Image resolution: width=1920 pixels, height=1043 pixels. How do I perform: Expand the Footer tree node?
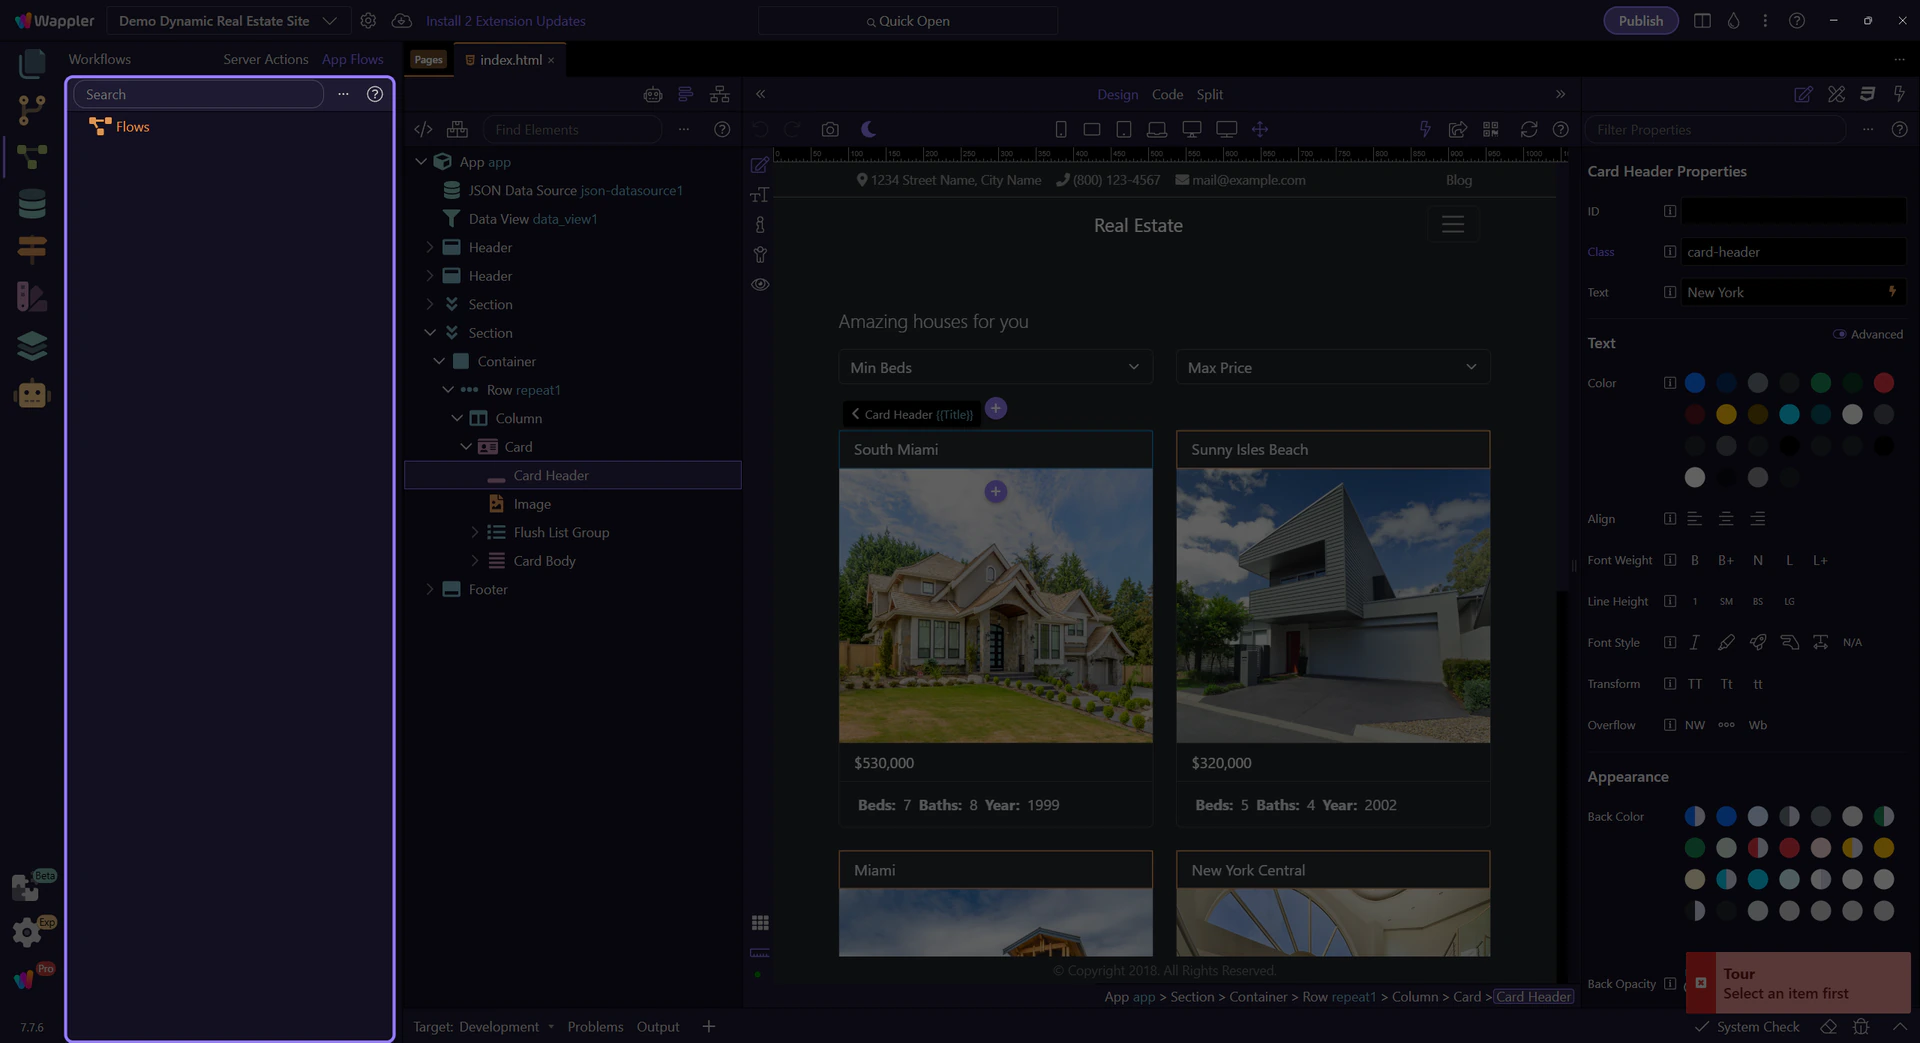430,590
